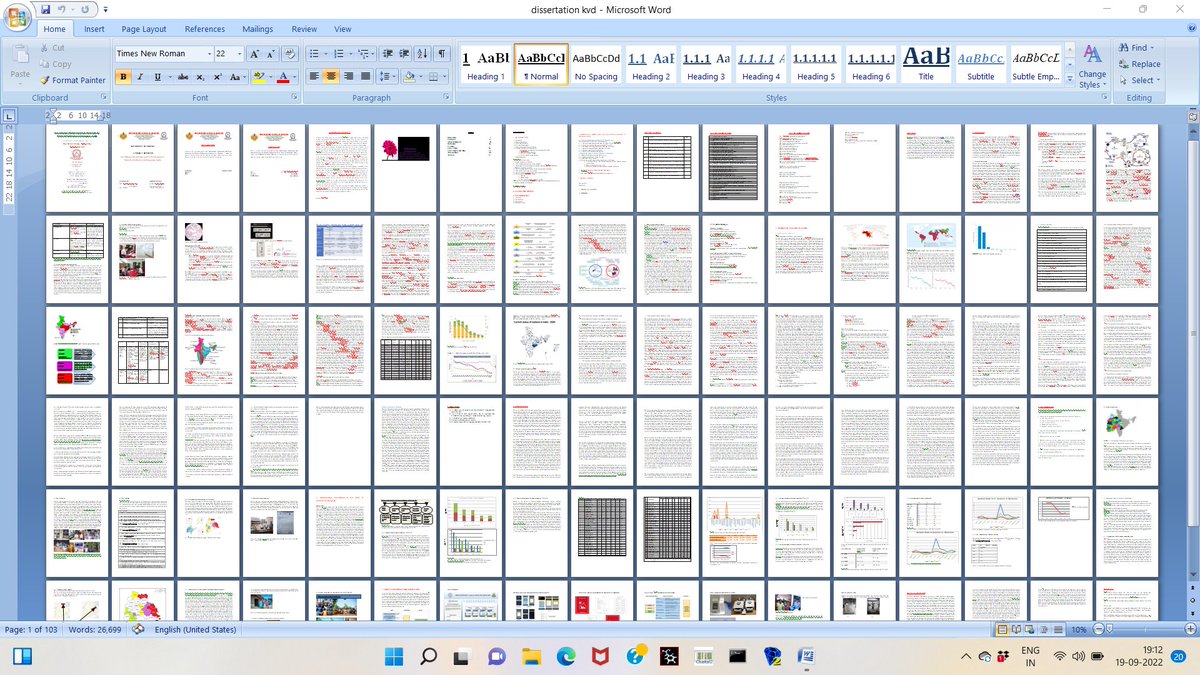
Task: Apply the Title style
Action: (x=926, y=65)
